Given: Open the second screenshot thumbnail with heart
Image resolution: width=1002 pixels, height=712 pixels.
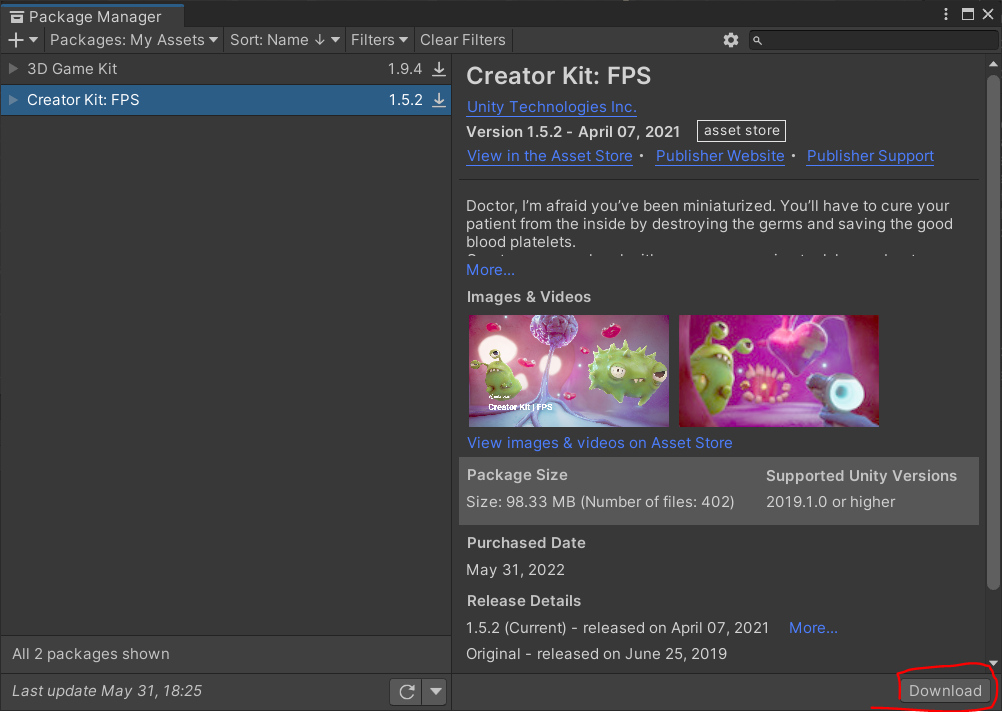Looking at the screenshot, I should tap(778, 371).
